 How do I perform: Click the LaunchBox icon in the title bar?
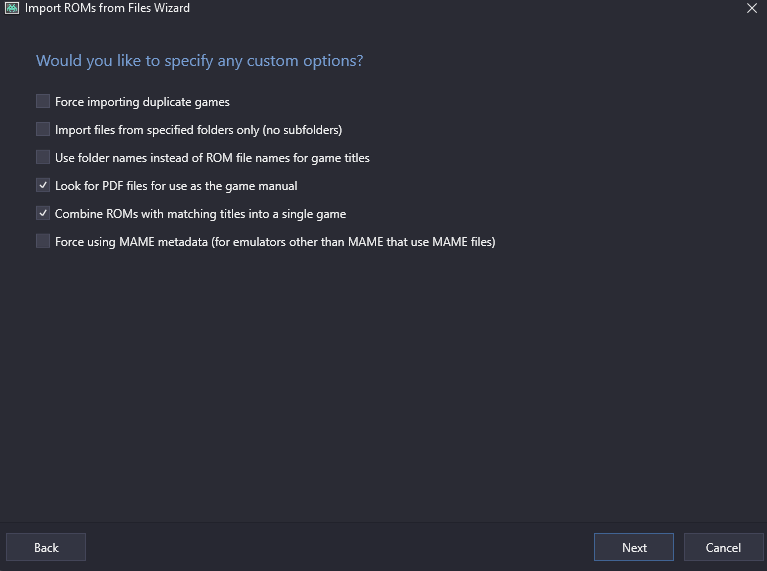(12, 8)
